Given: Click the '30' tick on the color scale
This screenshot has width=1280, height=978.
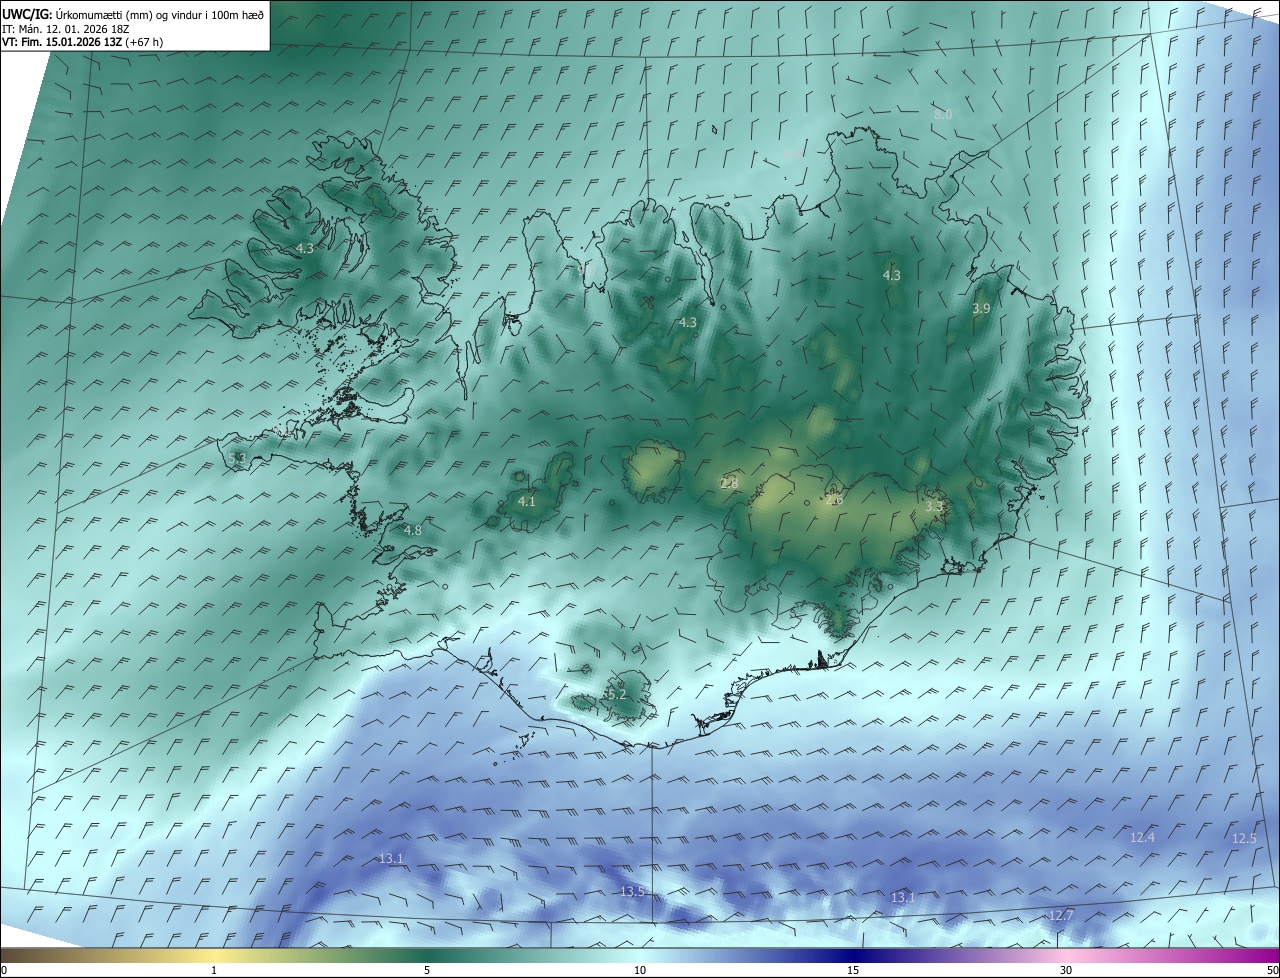Looking at the screenshot, I should click(1066, 970).
